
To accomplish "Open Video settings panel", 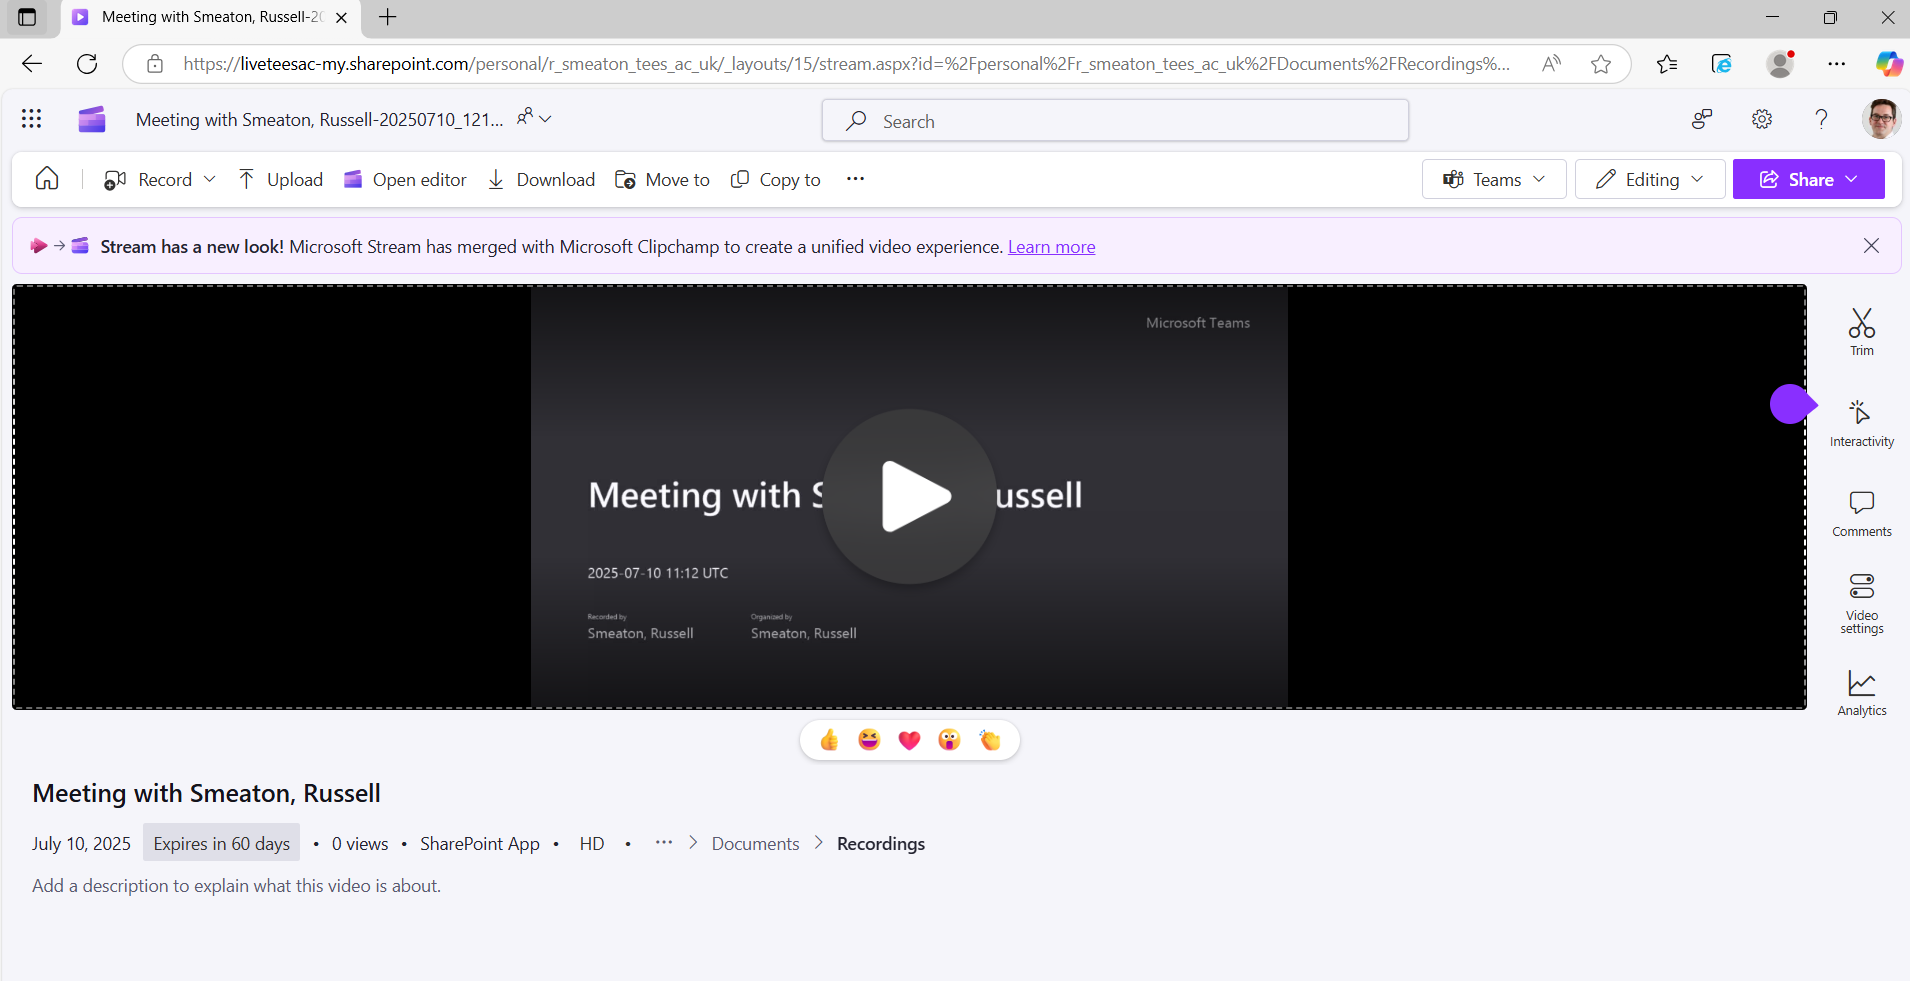I will [1861, 603].
